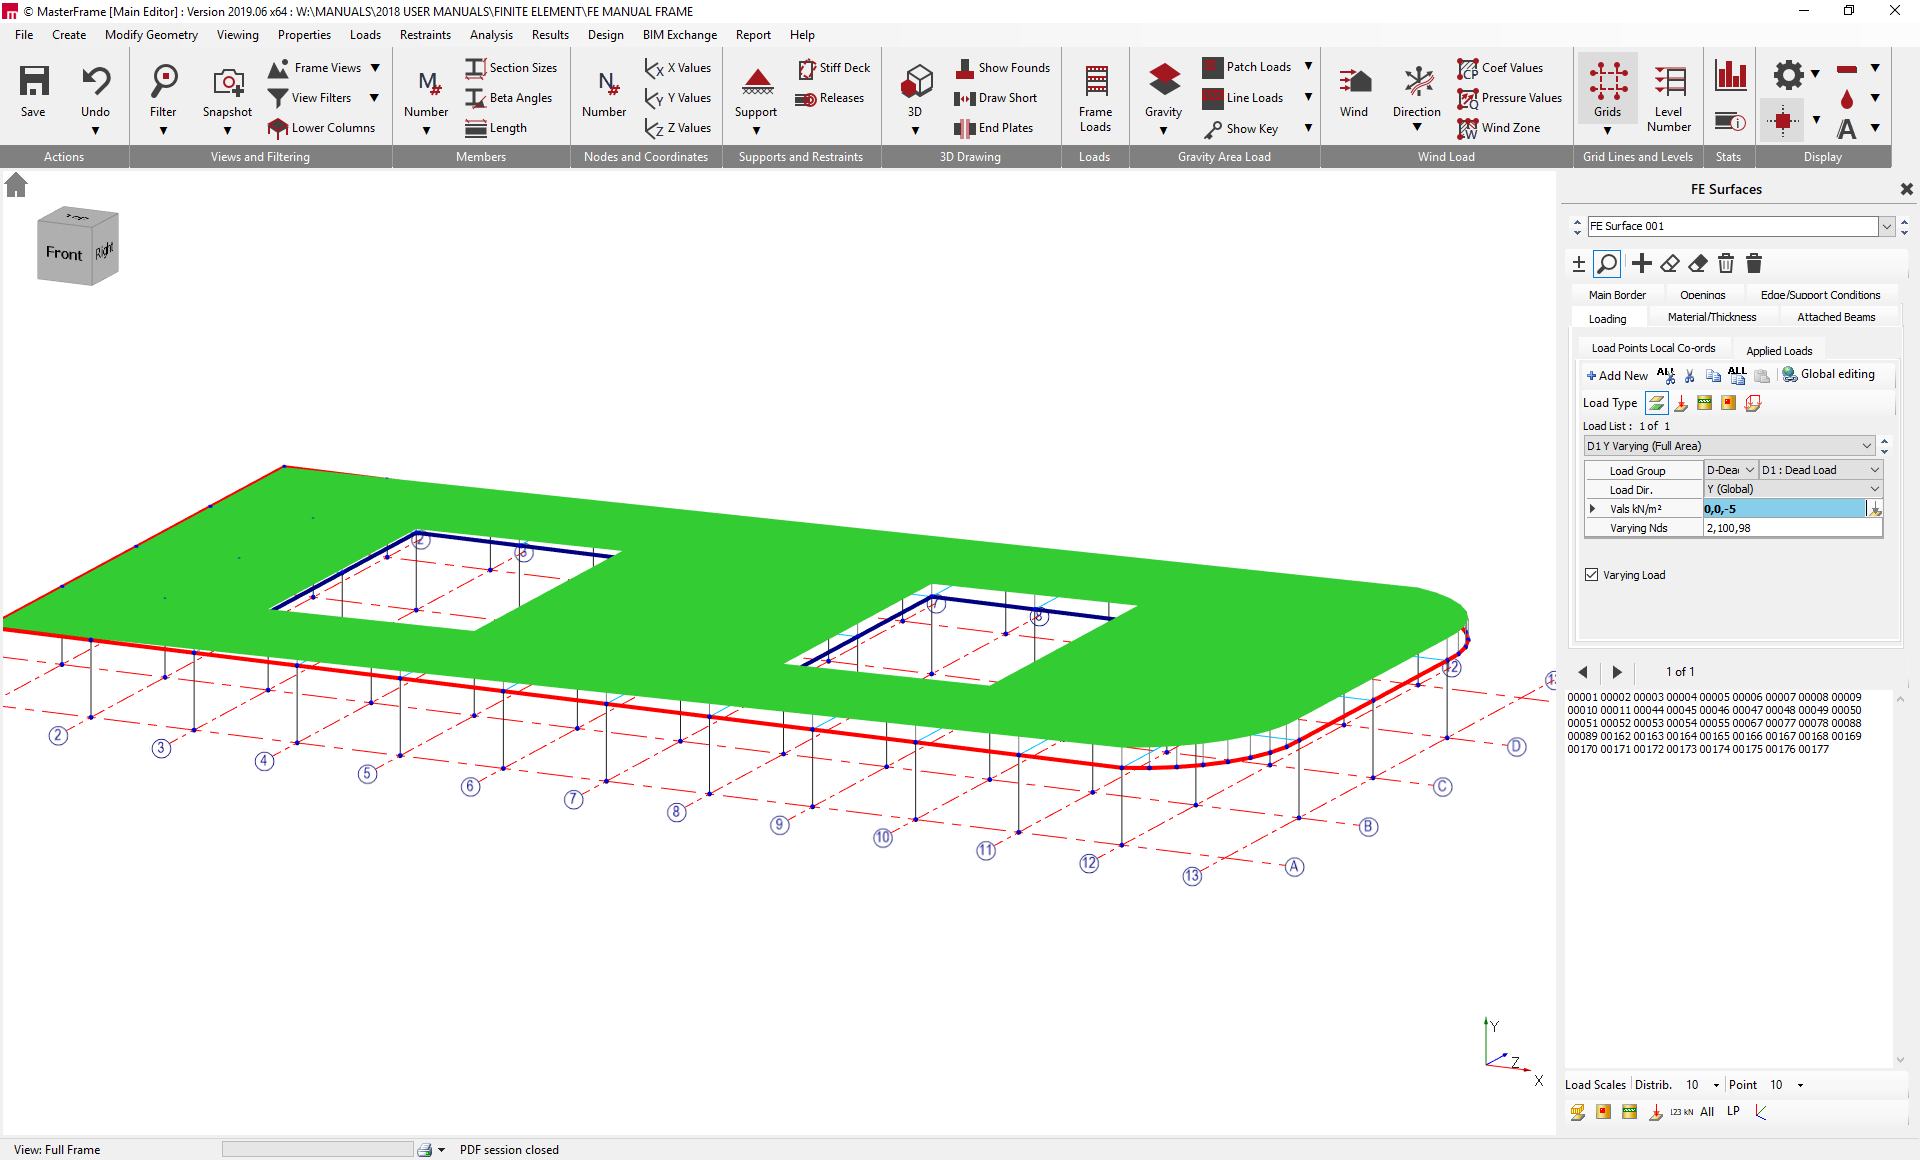Click the Gravity area load icon
Image resolution: width=1920 pixels, height=1160 pixels.
point(1164,81)
